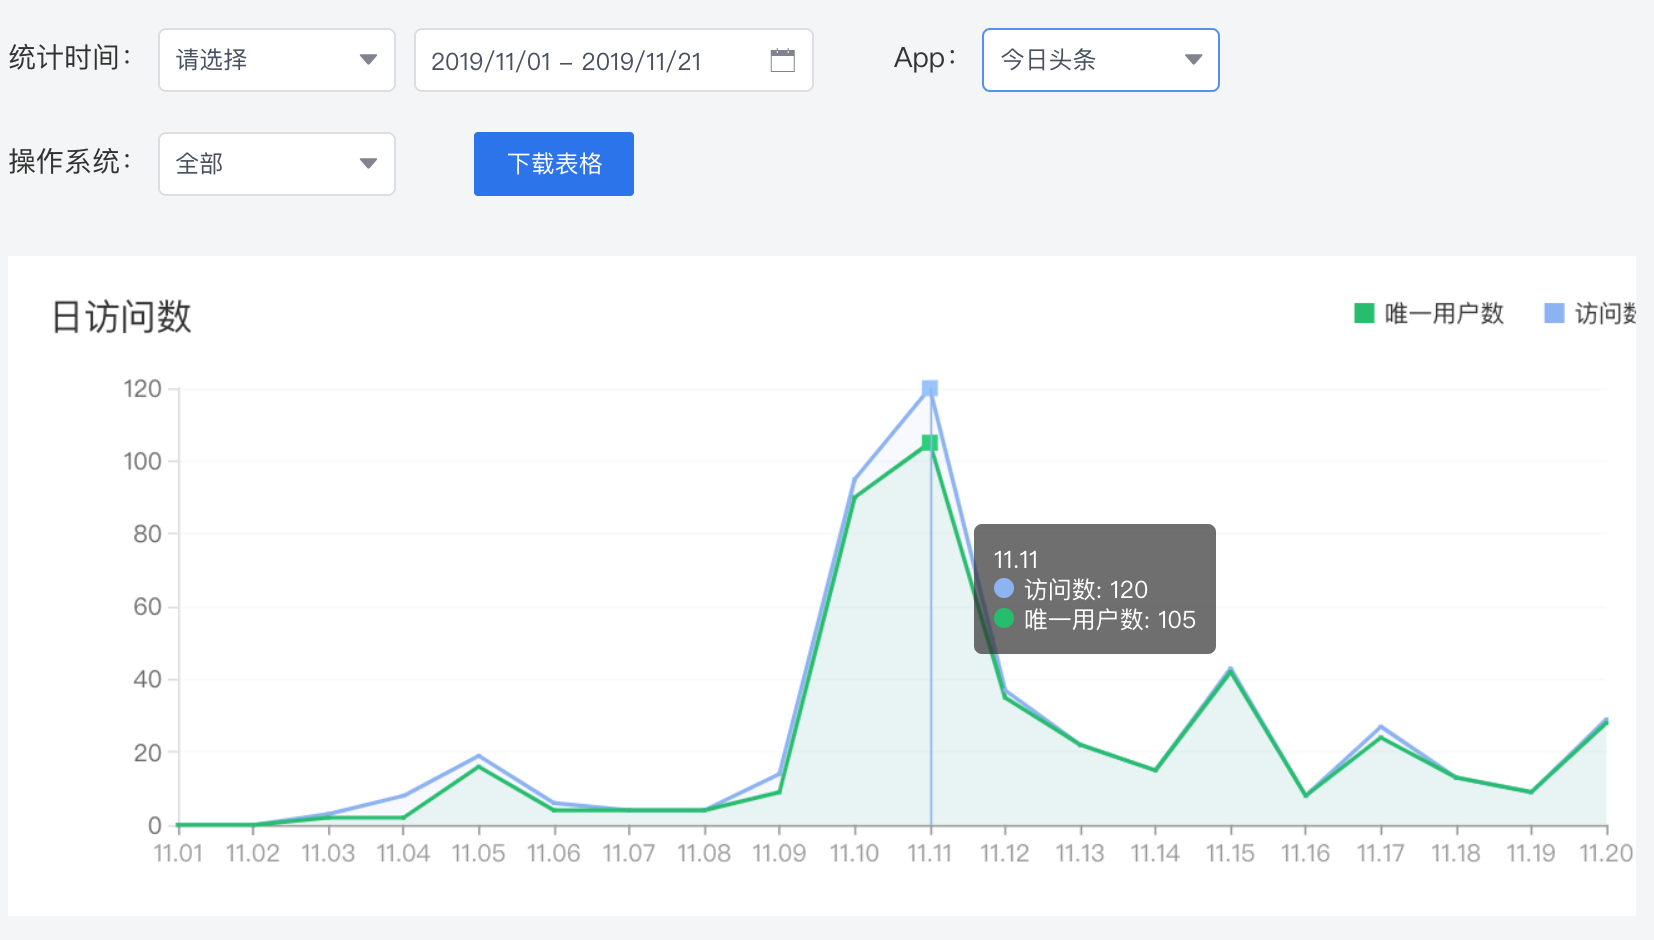Click the 11.15 x-axis label
Screen dimensions: 1654x940
point(1230,853)
